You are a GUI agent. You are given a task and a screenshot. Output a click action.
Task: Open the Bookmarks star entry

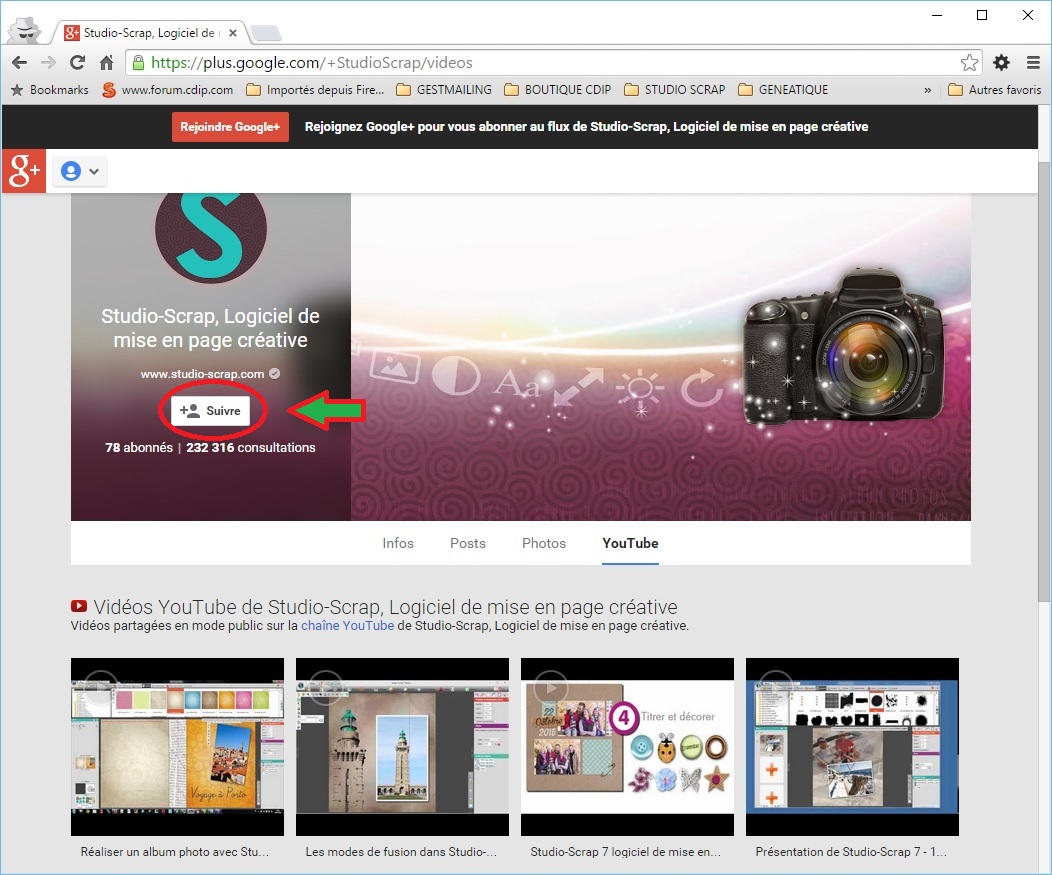tap(50, 90)
